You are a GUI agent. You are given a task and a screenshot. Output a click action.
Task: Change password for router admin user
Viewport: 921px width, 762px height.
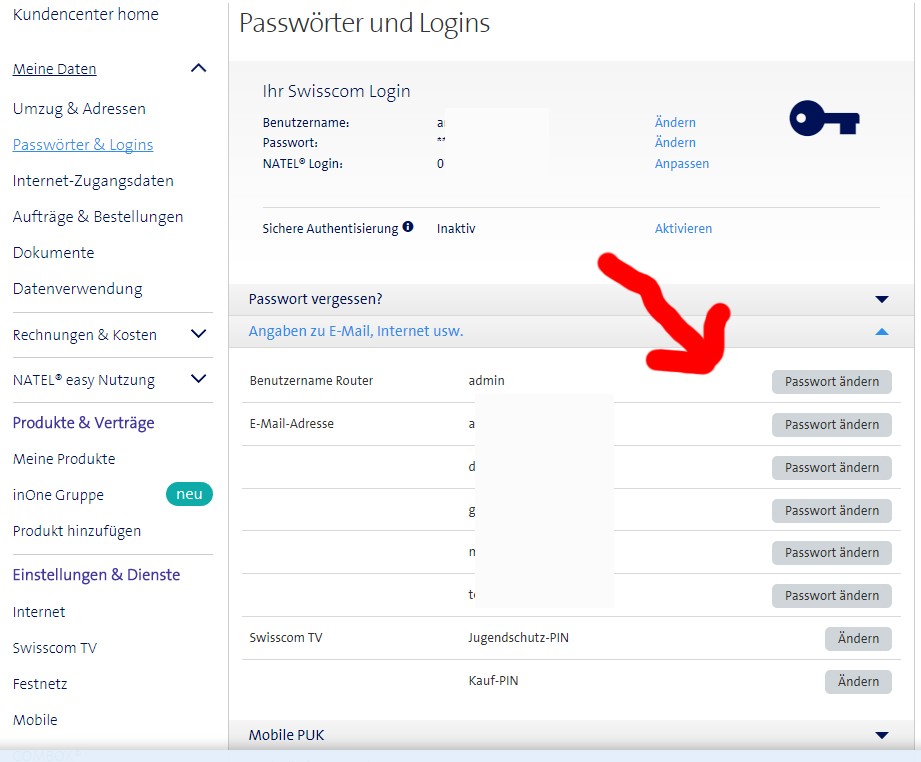831,381
